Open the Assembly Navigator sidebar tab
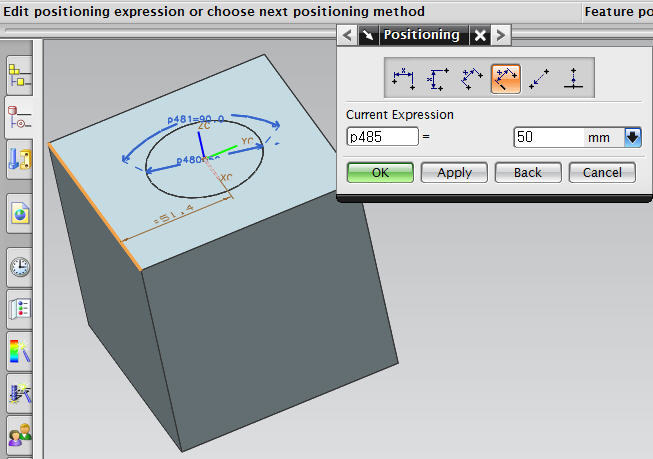This screenshot has width=653, height=459. pyautogui.click(x=20, y=76)
